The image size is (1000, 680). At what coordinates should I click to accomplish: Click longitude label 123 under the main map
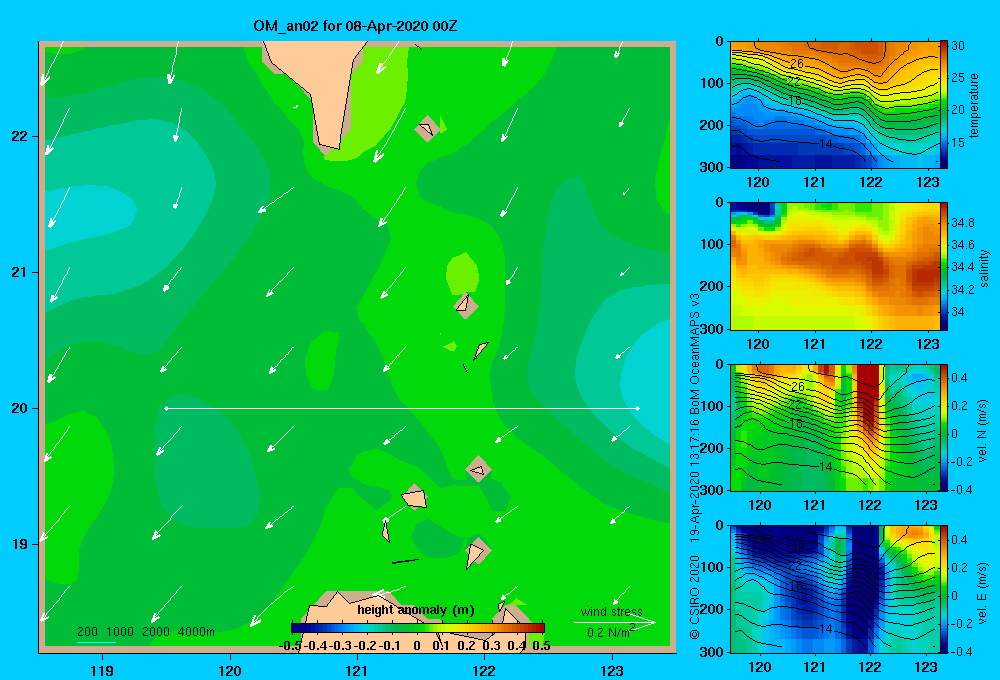point(612,670)
